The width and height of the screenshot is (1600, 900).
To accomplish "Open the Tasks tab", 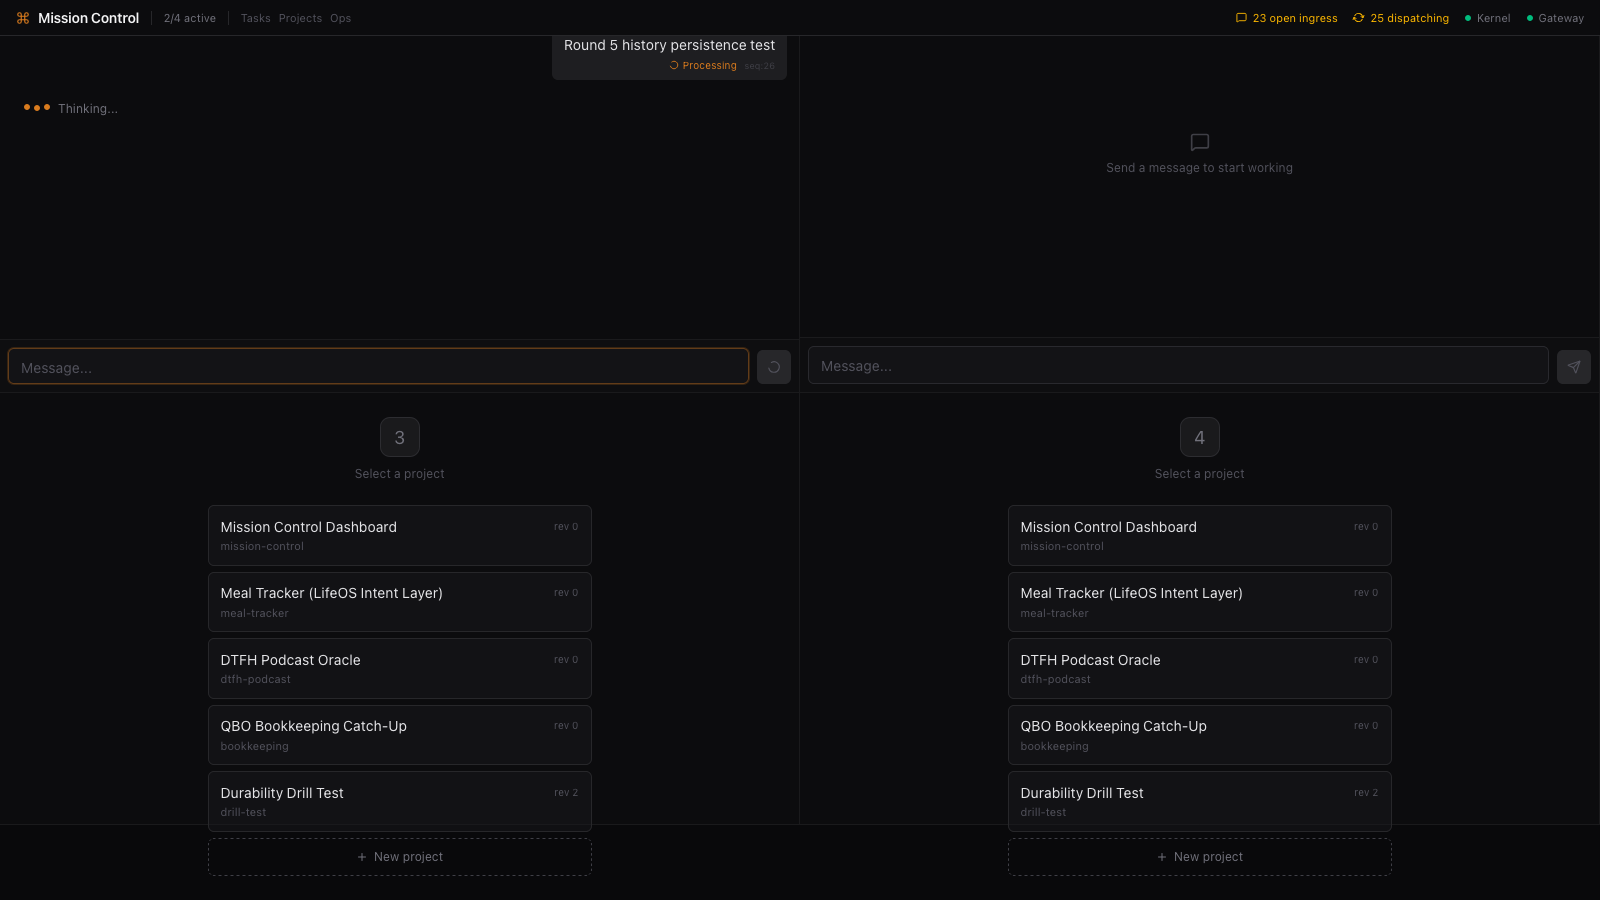I will coord(255,18).
